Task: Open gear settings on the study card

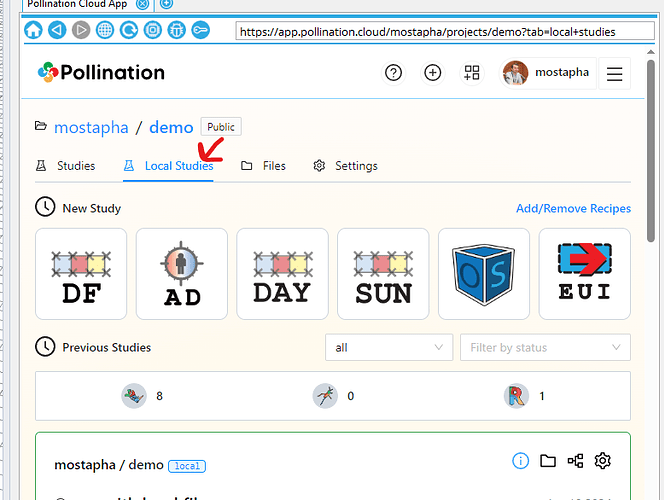Action: pos(603,461)
